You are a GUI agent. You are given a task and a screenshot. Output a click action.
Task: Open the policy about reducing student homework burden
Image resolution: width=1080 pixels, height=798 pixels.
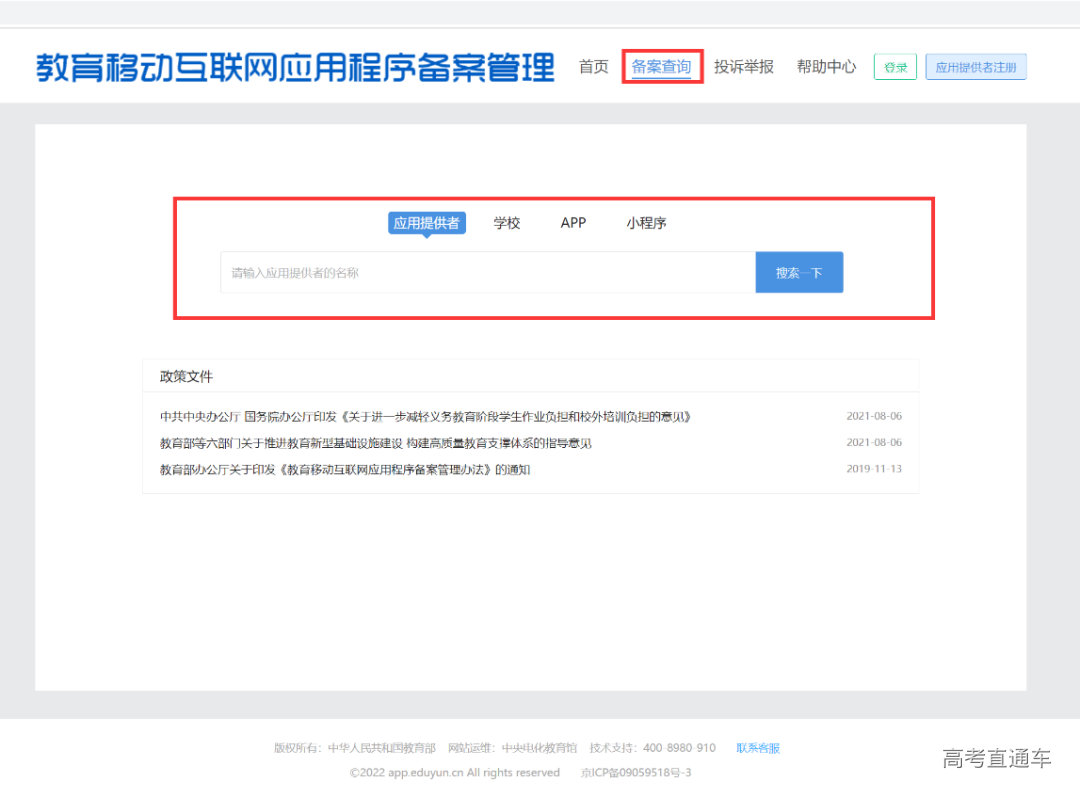(424, 415)
